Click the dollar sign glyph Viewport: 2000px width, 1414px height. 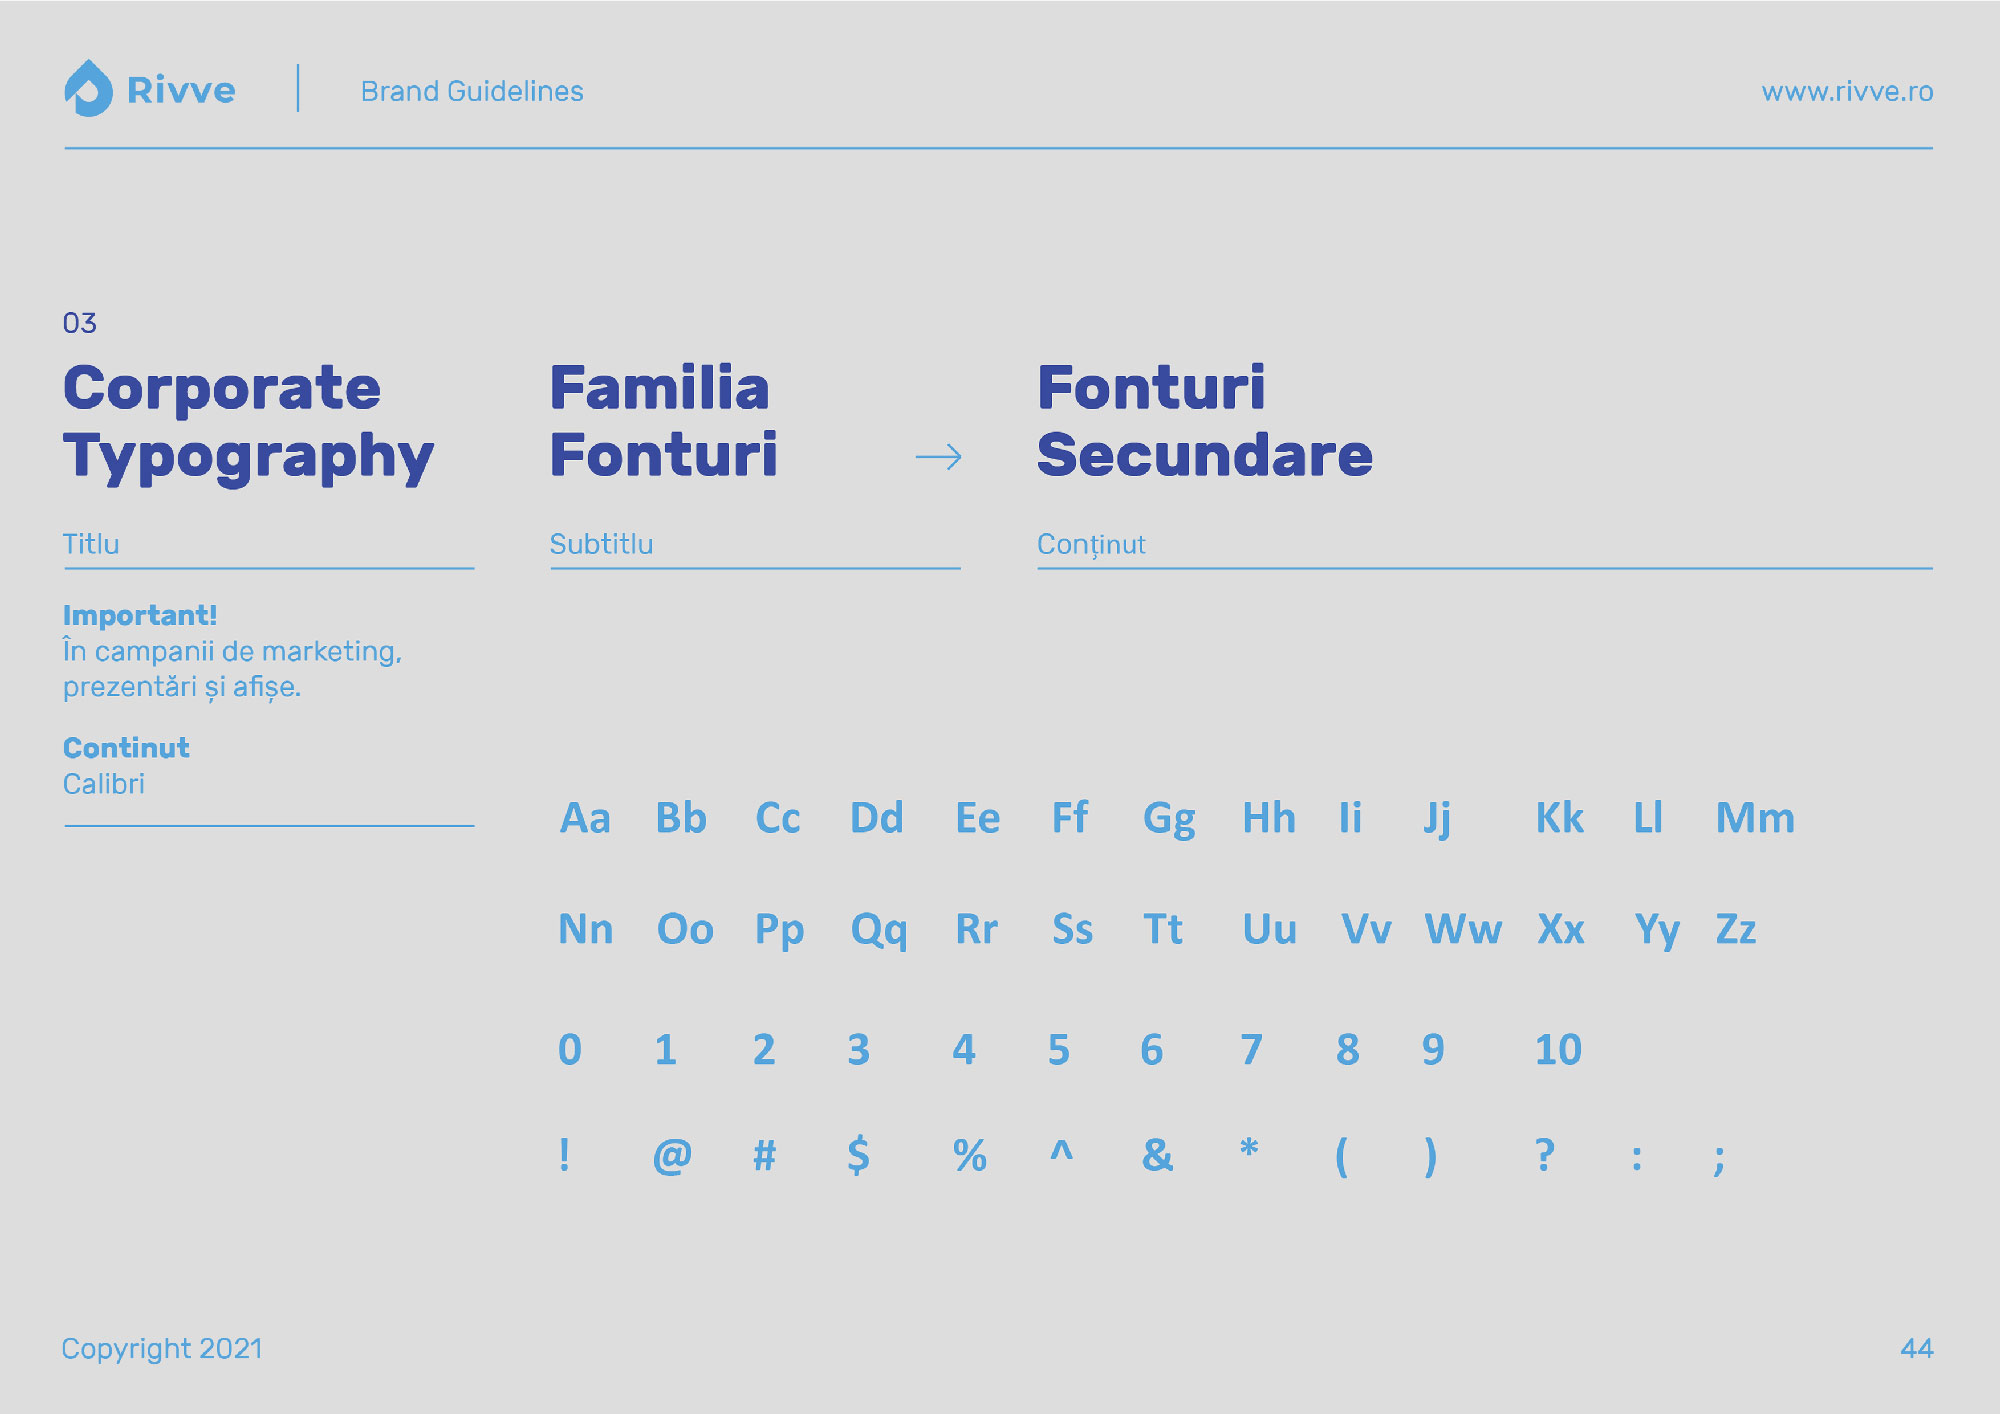point(858,1155)
